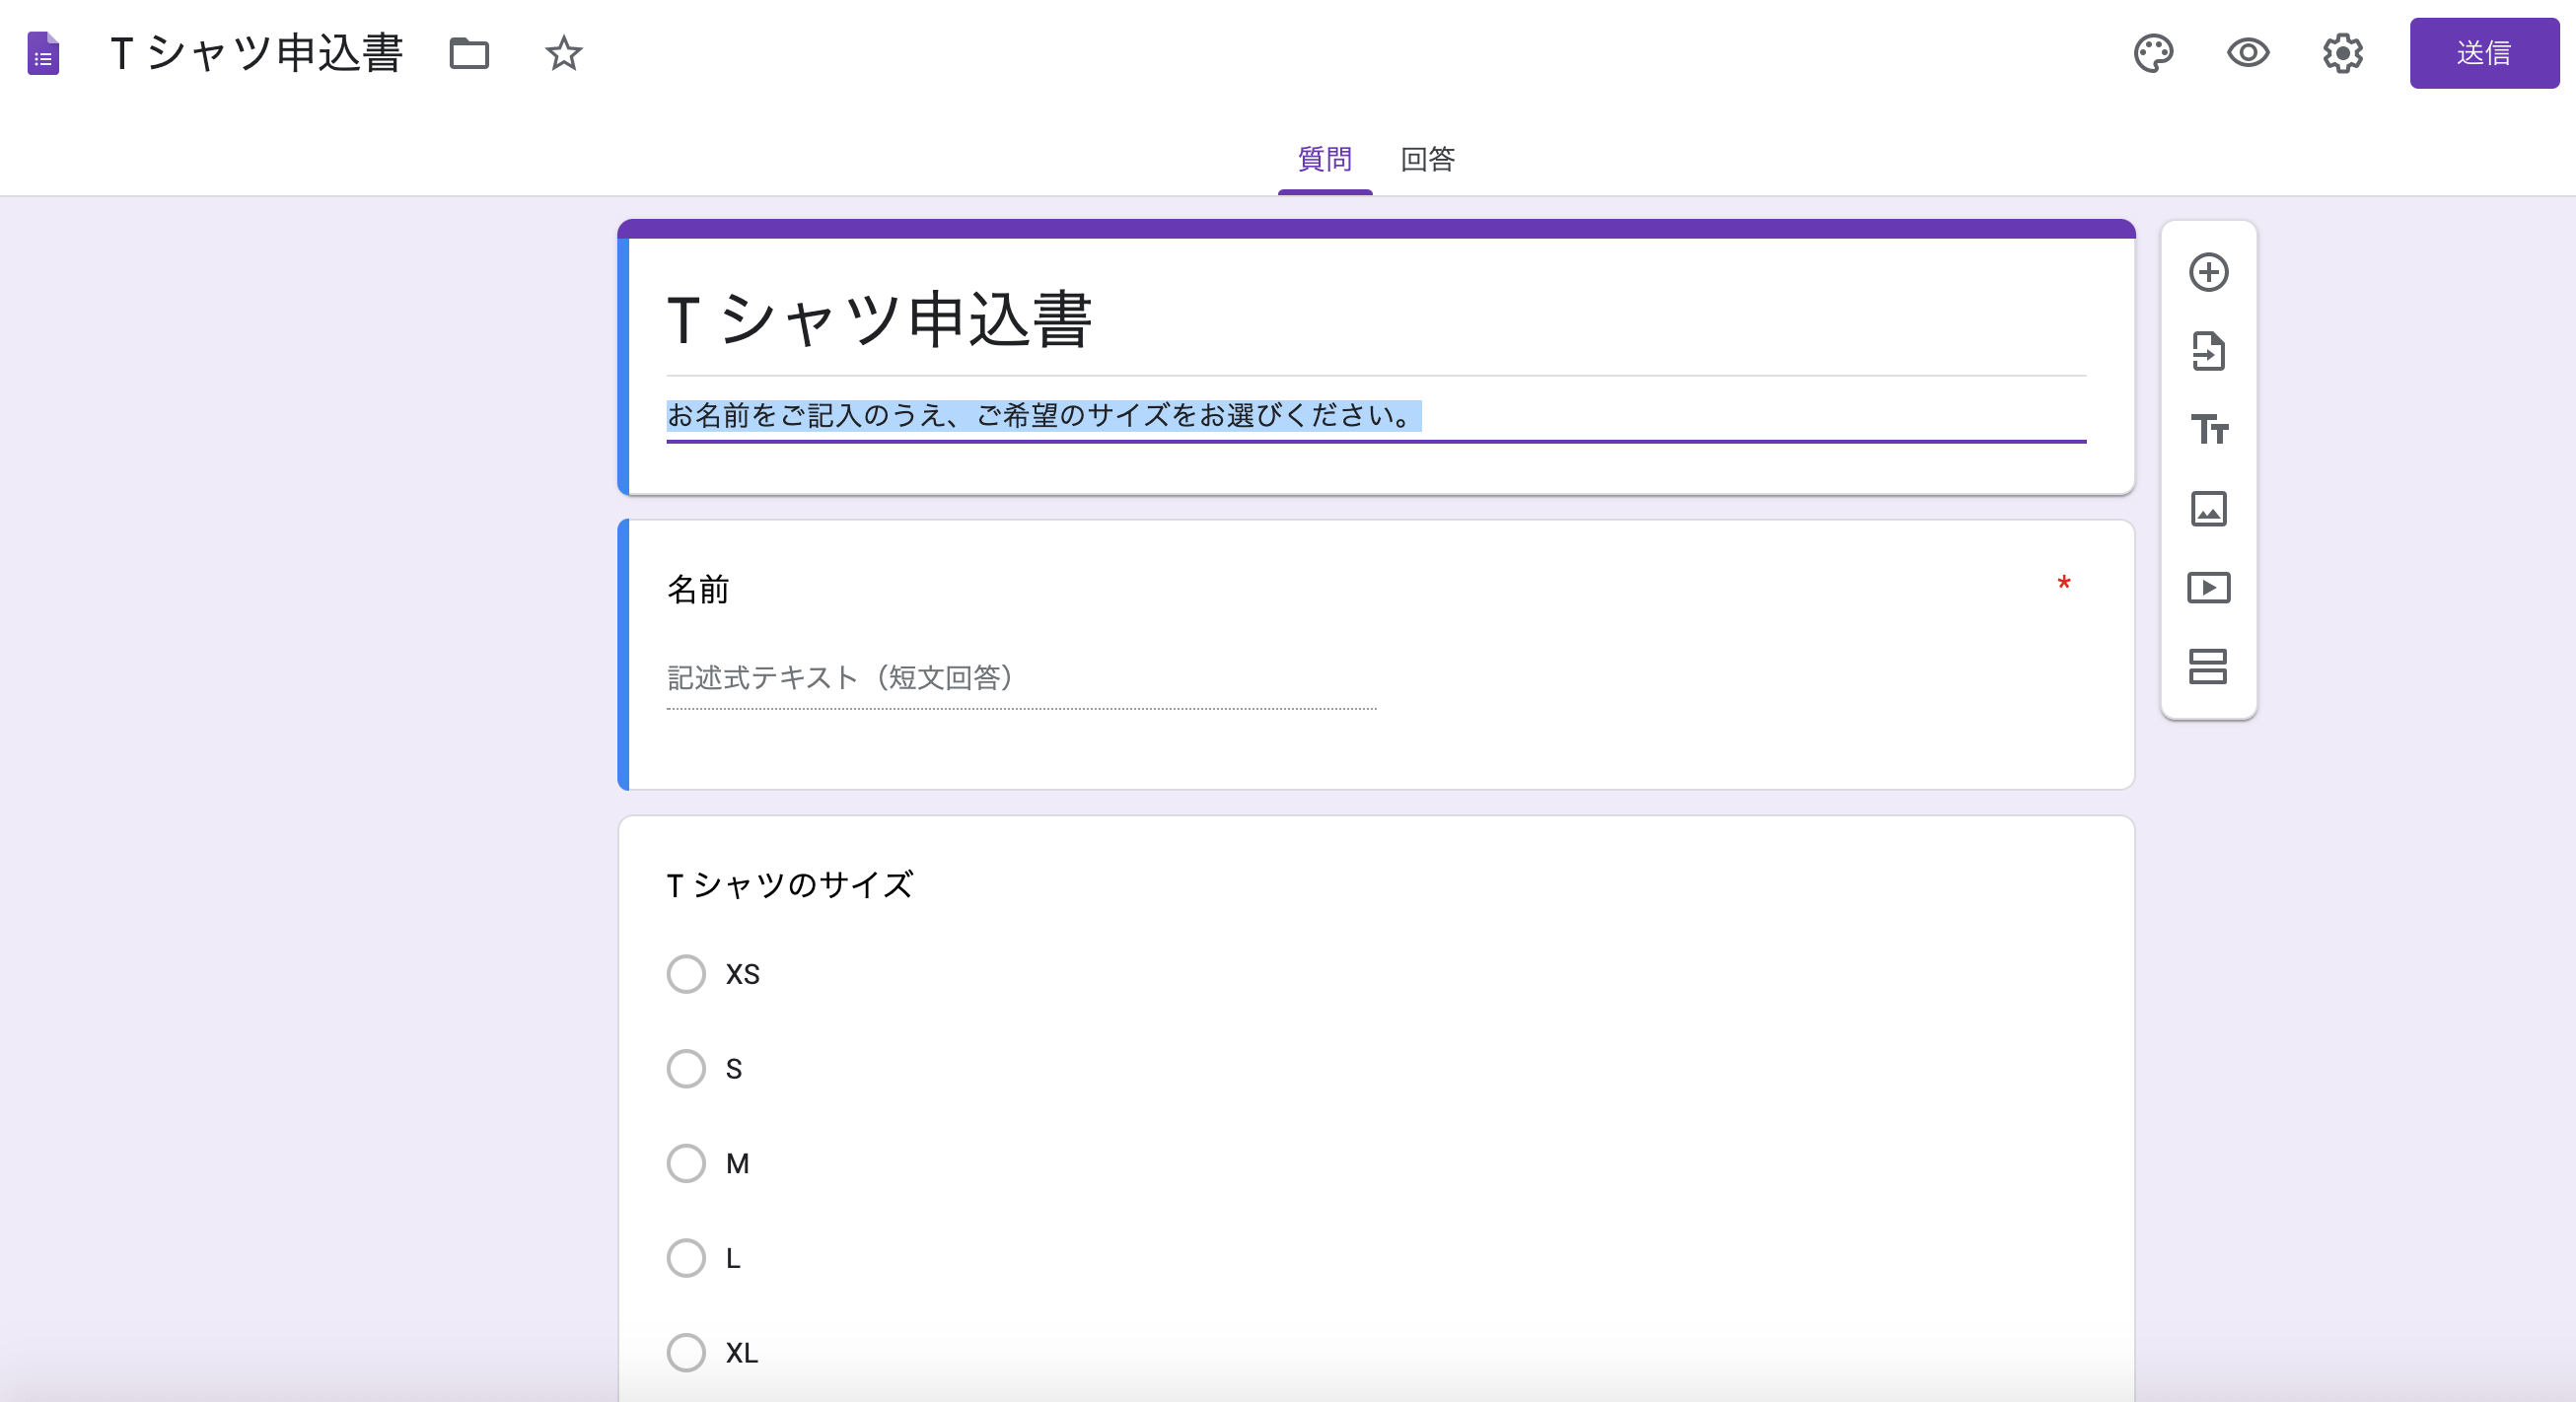Open form settings gear icon
The image size is (2576, 1402).
[x=2342, y=53]
